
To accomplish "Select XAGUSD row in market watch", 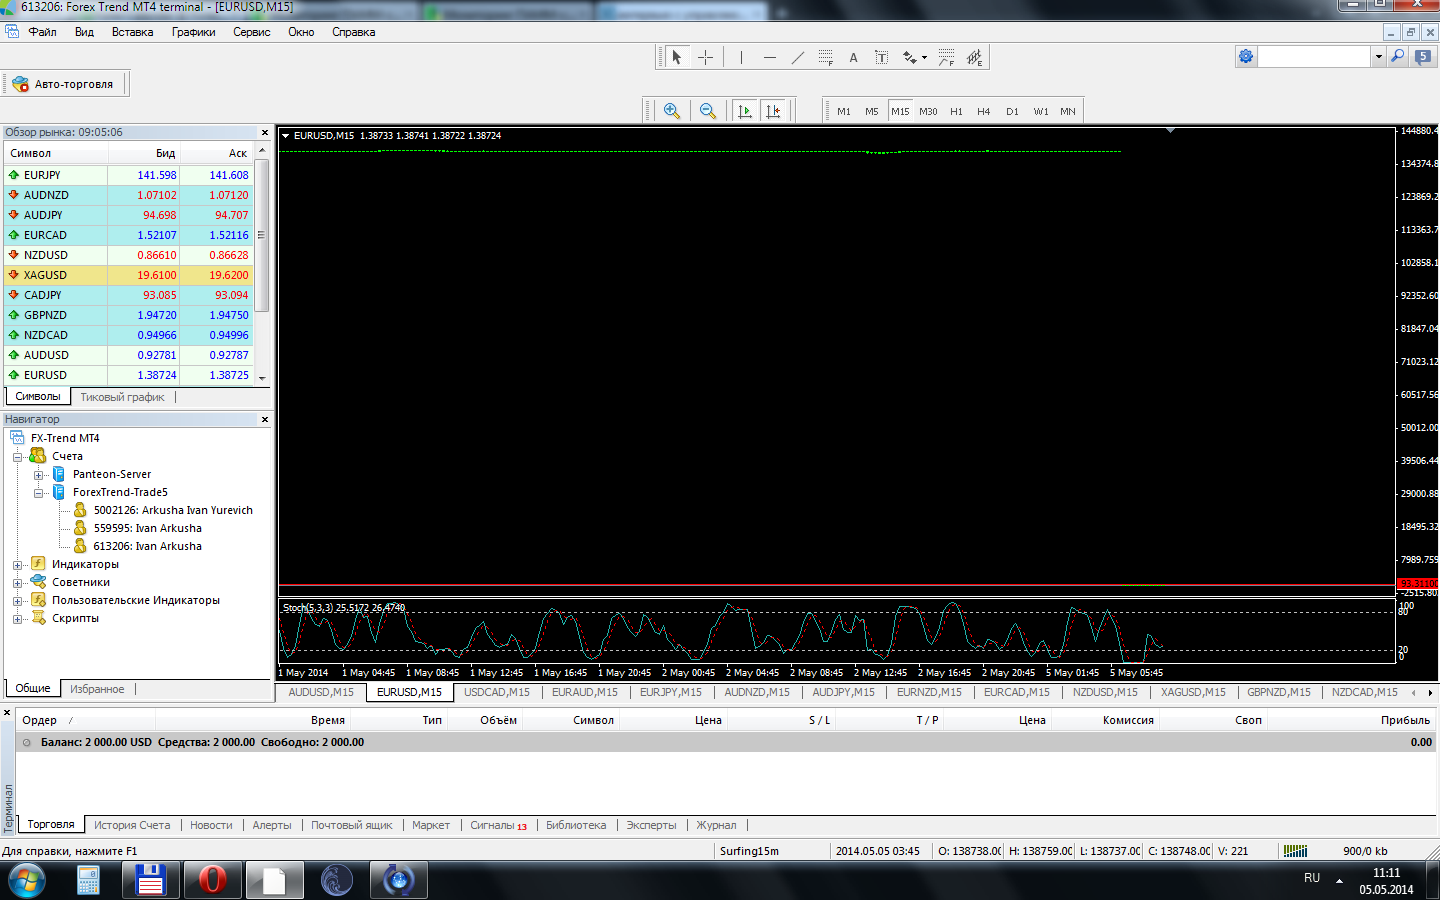I will (x=129, y=275).
